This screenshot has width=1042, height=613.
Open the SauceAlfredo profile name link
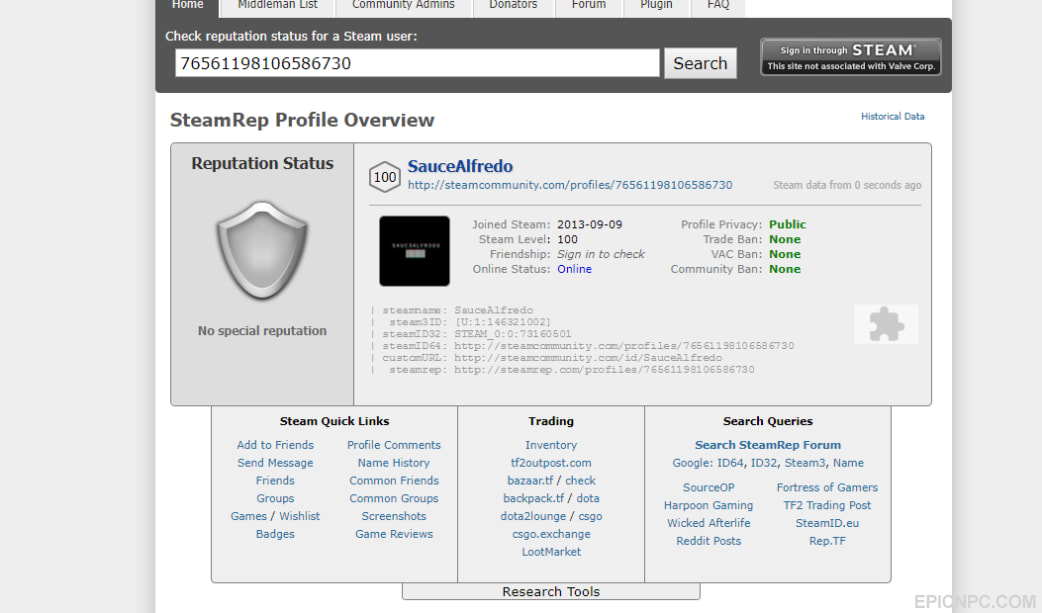pyautogui.click(x=460, y=166)
